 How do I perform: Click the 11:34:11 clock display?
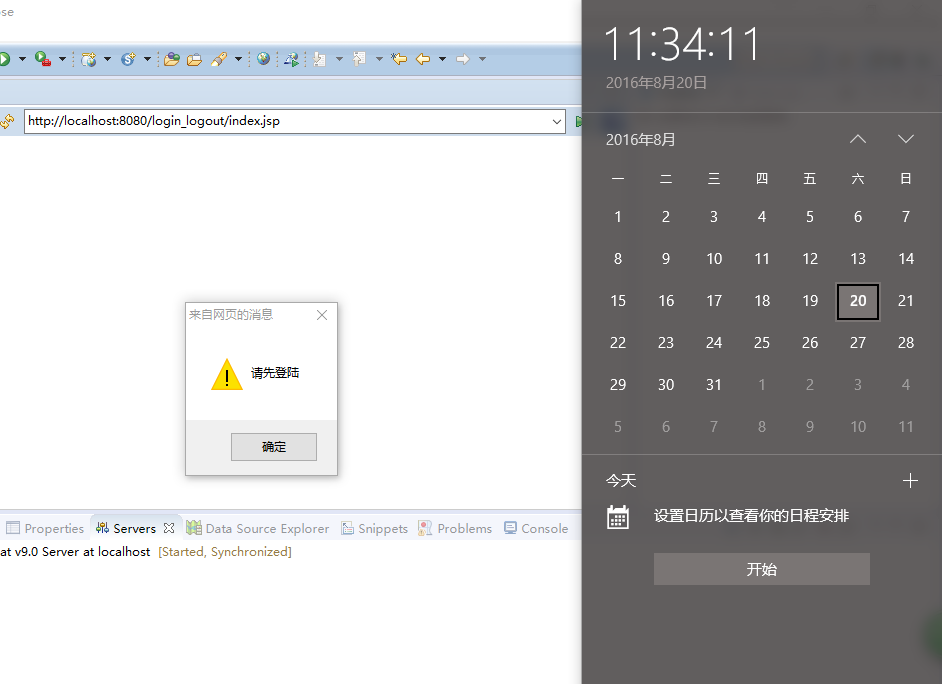(682, 44)
